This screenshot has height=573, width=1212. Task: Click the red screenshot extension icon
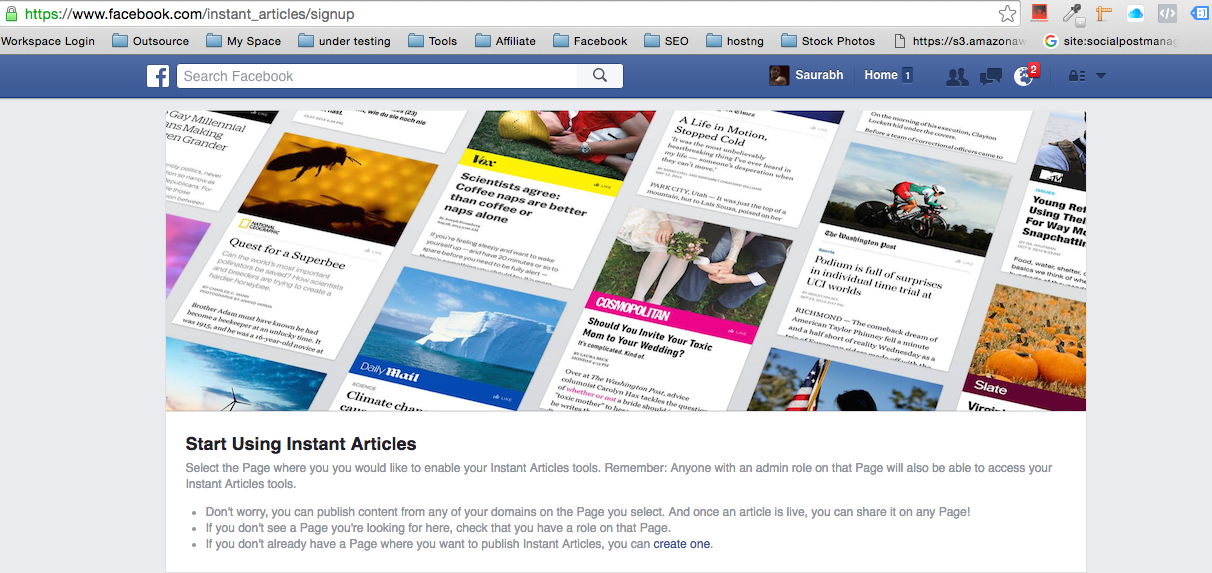(x=1040, y=13)
